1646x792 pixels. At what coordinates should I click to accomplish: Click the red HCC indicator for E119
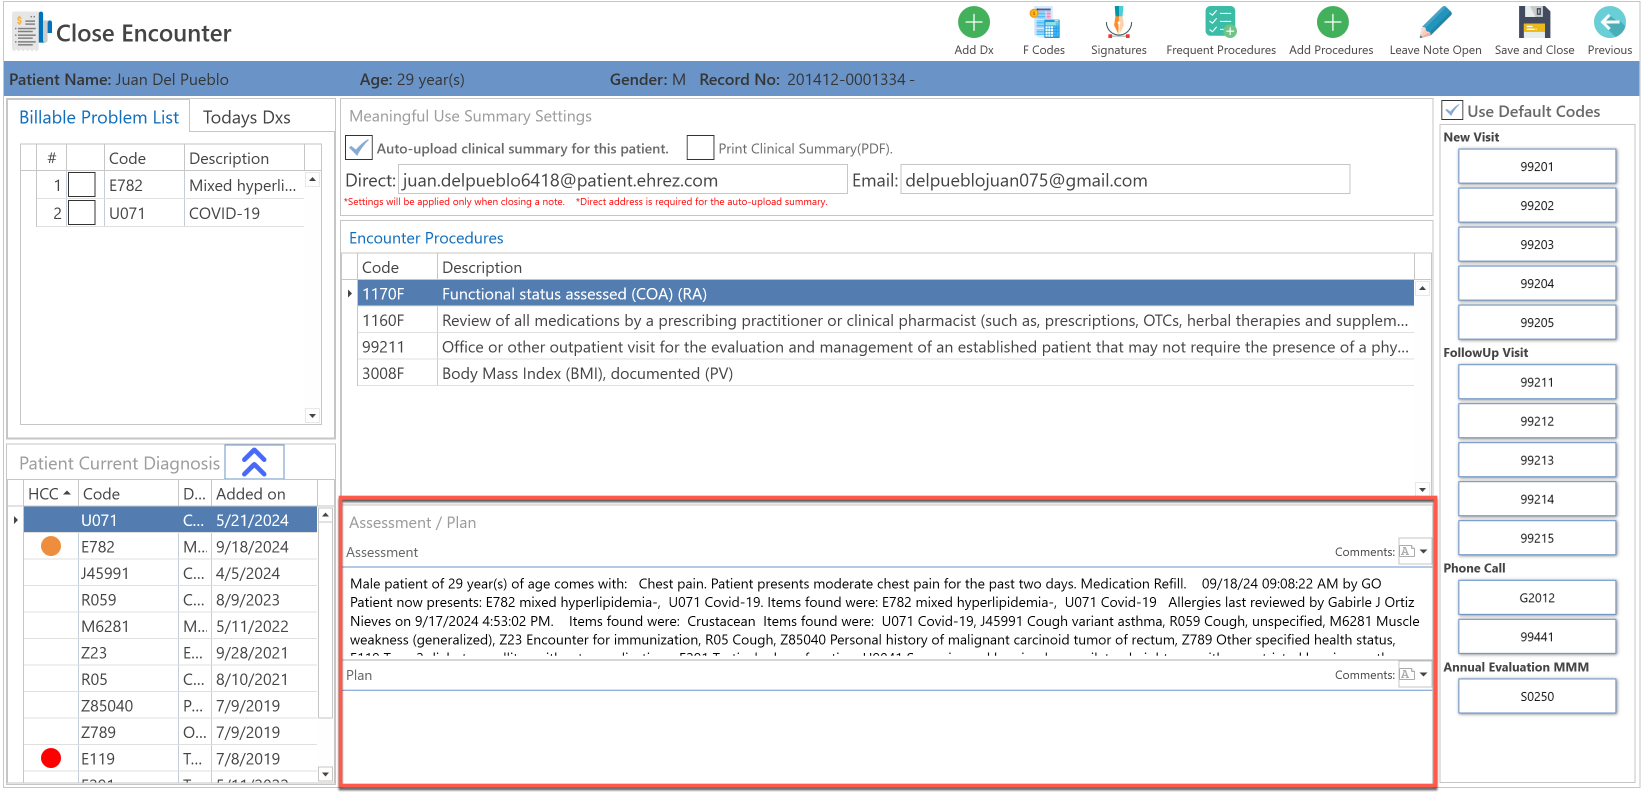pos(51,758)
